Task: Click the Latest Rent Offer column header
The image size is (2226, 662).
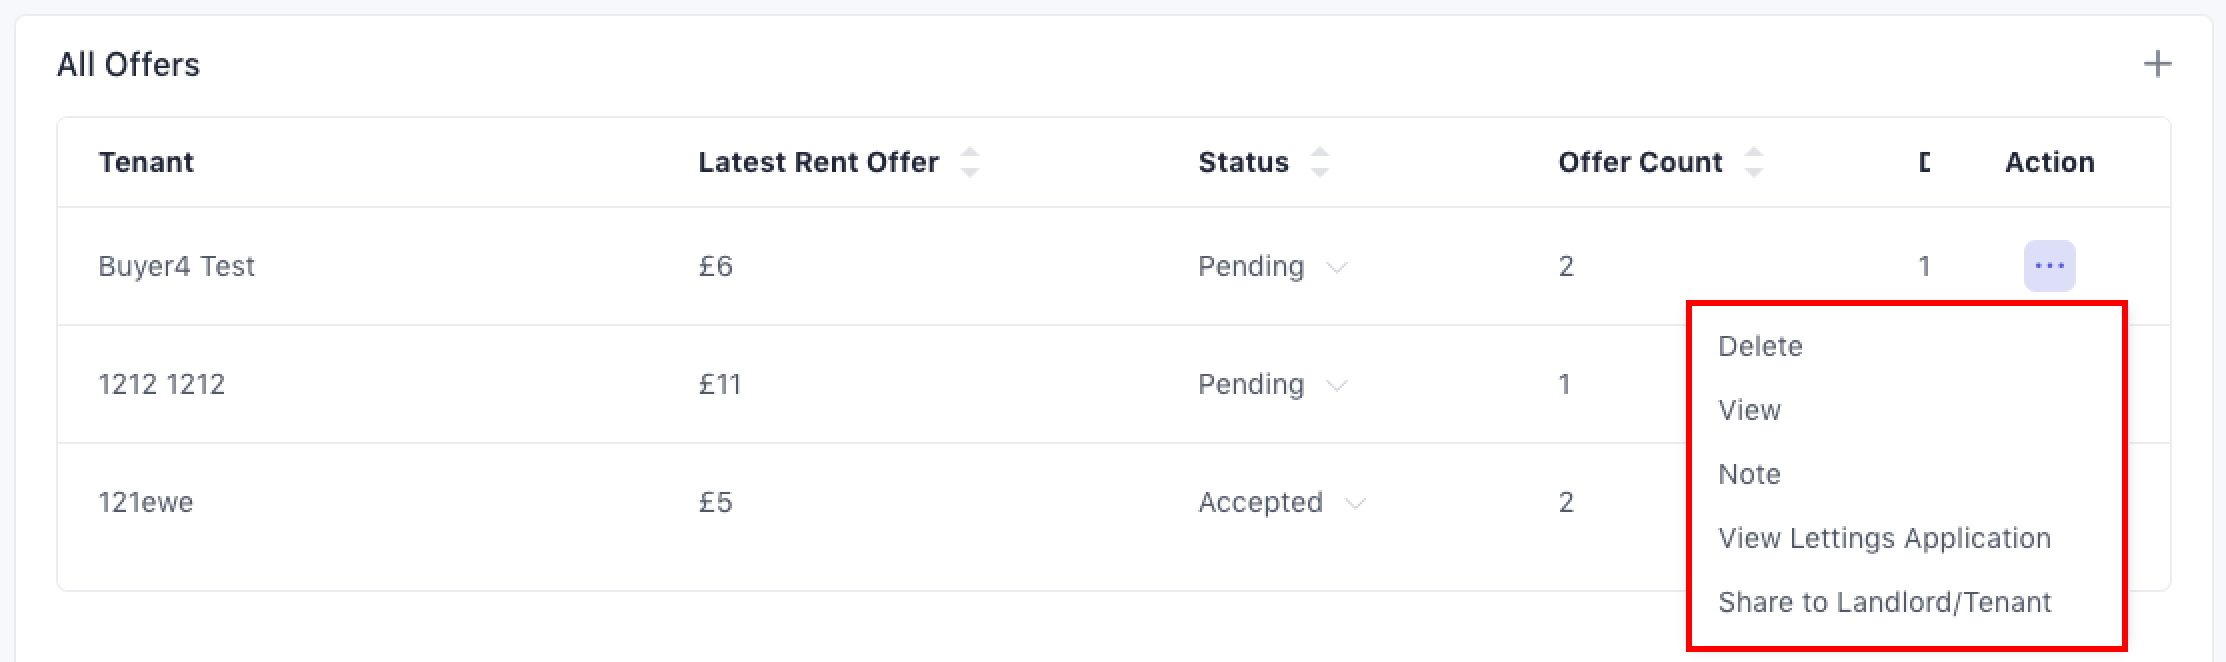Action: (818, 162)
